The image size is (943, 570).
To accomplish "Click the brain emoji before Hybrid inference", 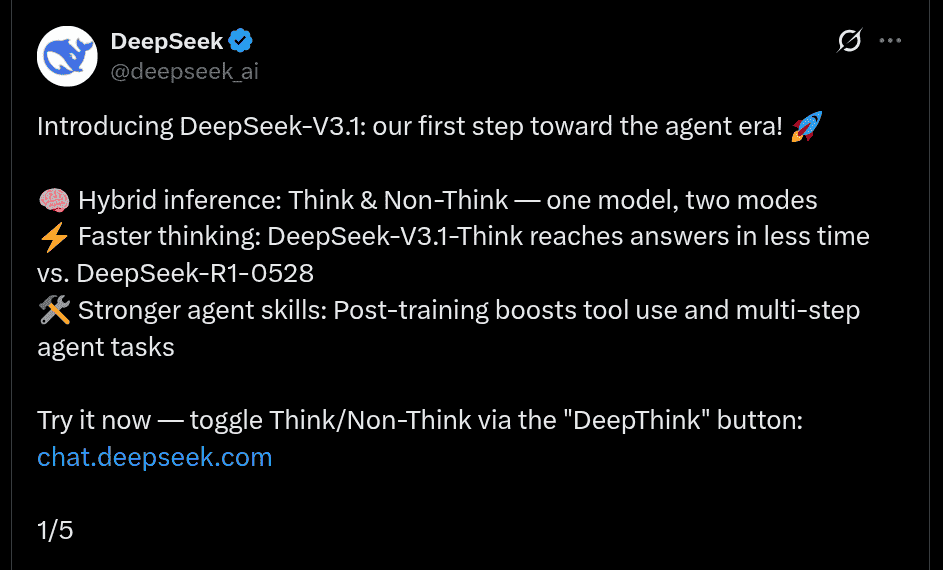I will [53, 200].
